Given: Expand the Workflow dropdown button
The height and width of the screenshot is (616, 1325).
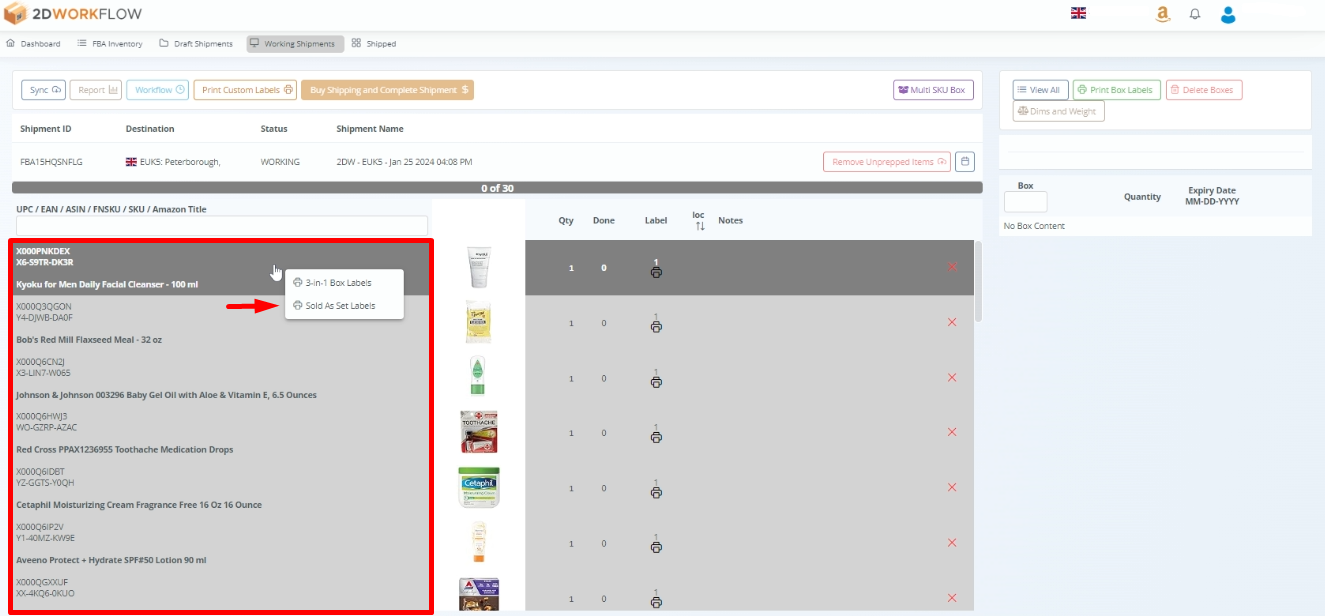Looking at the screenshot, I should (157, 89).
